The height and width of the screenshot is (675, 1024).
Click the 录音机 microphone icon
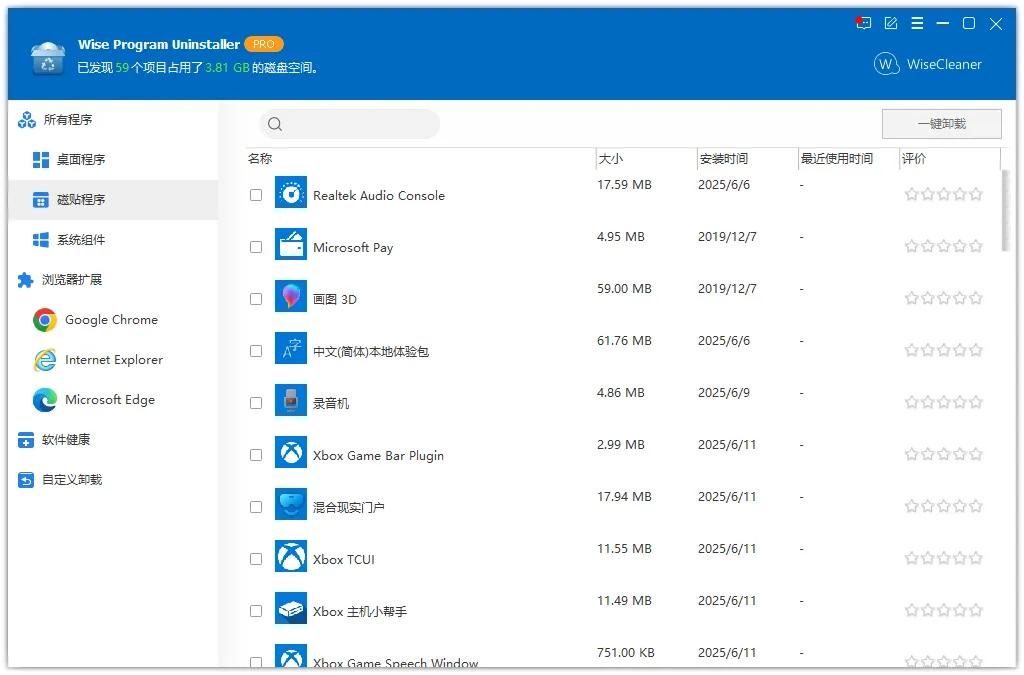[291, 400]
